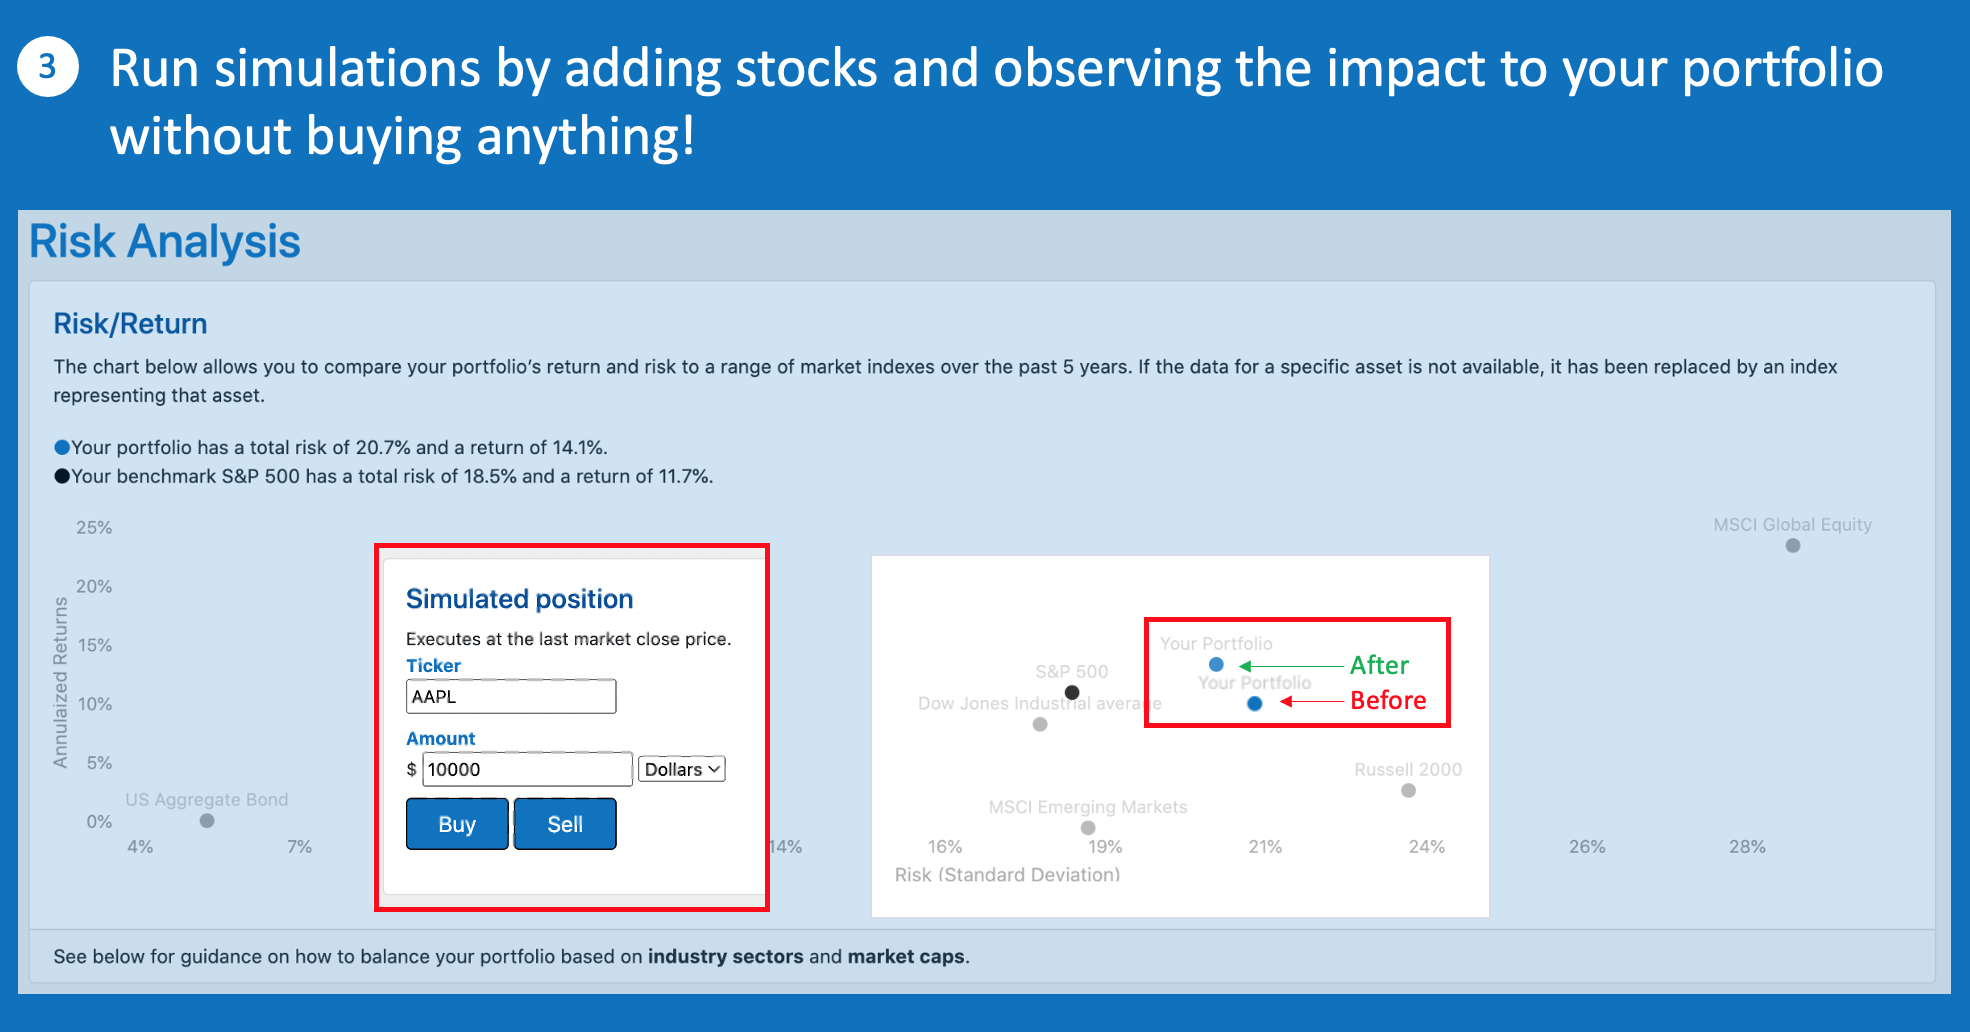Select the Amount field showing 10000
Image resolution: width=1970 pixels, height=1032 pixels.
click(x=528, y=769)
